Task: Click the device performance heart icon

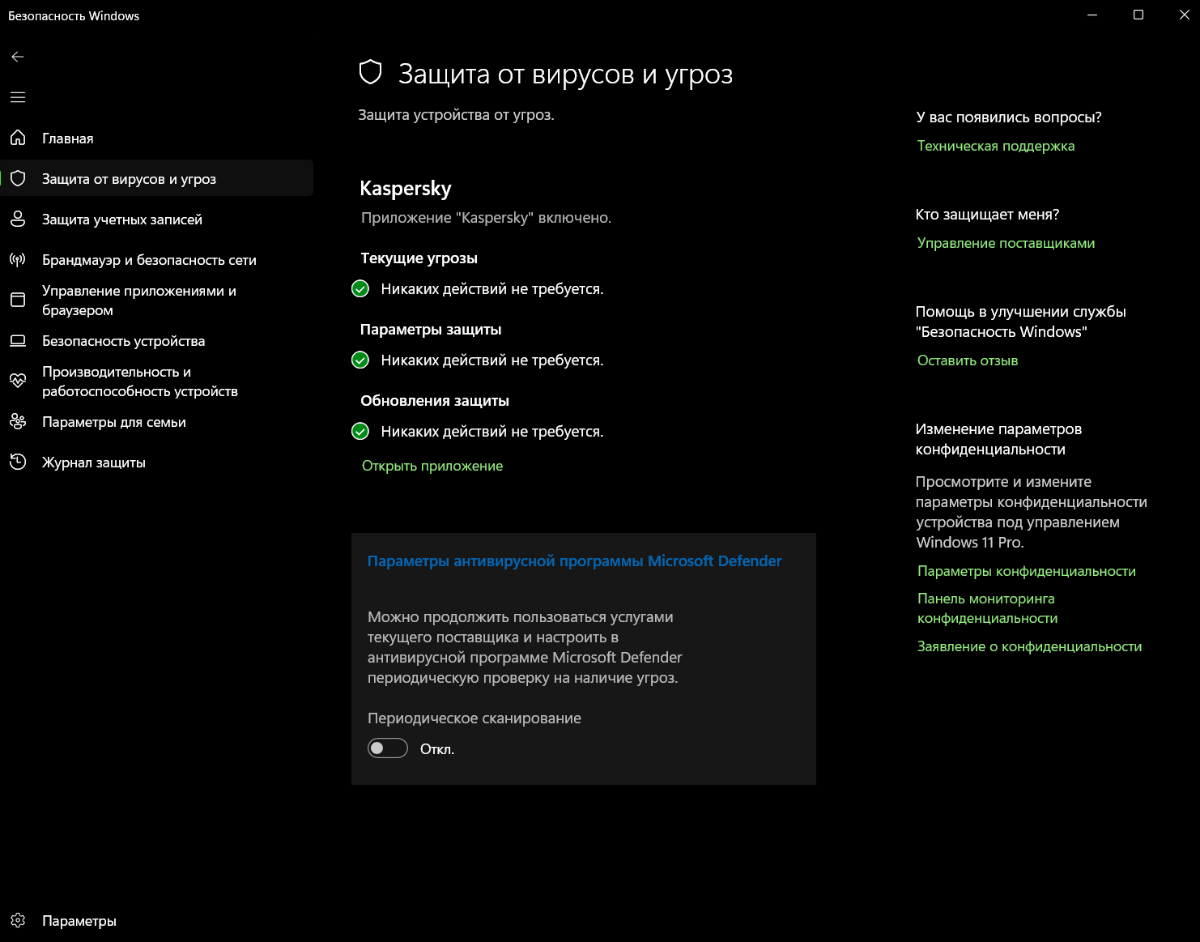Action: [x=17, y=381]
